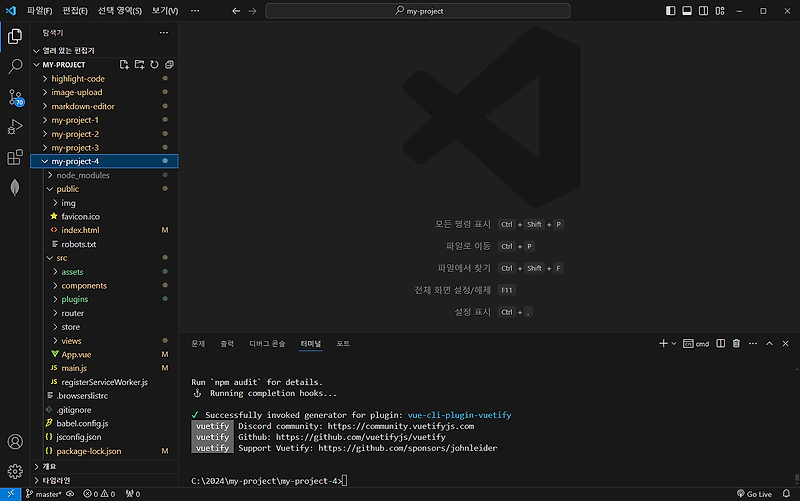Refresh the Explorer file tree
Image resolution: width=800 pixels, height=501 pixels.
[x=154, y=65]
